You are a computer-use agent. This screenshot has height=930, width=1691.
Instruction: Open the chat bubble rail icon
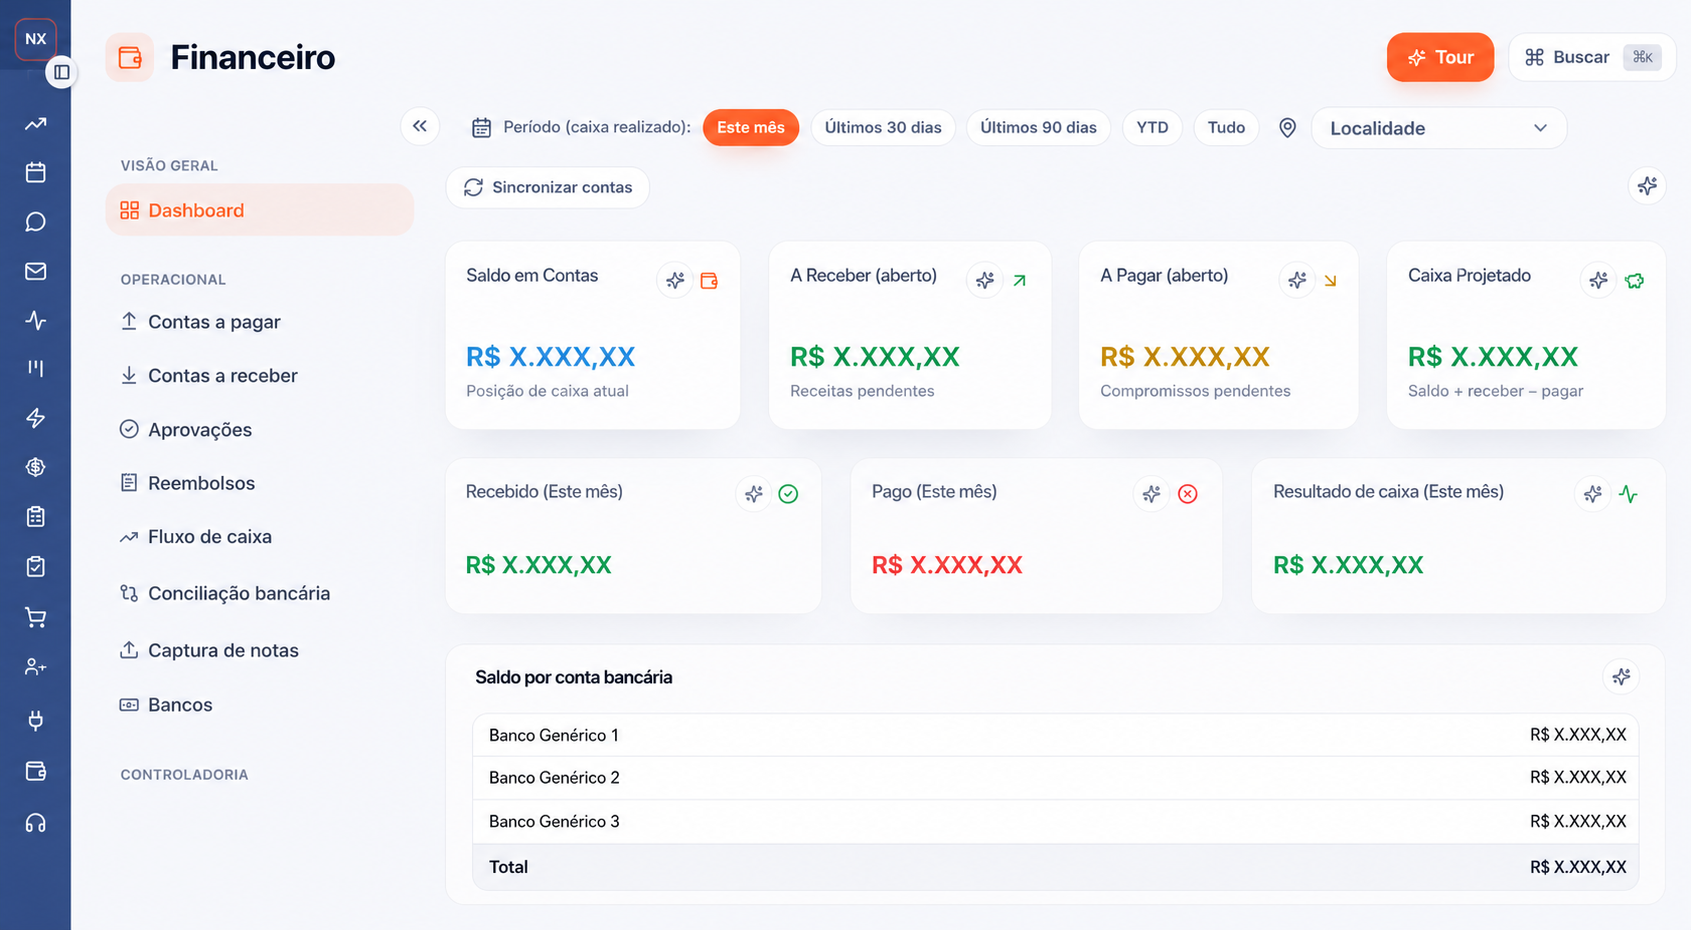[36, 222]
